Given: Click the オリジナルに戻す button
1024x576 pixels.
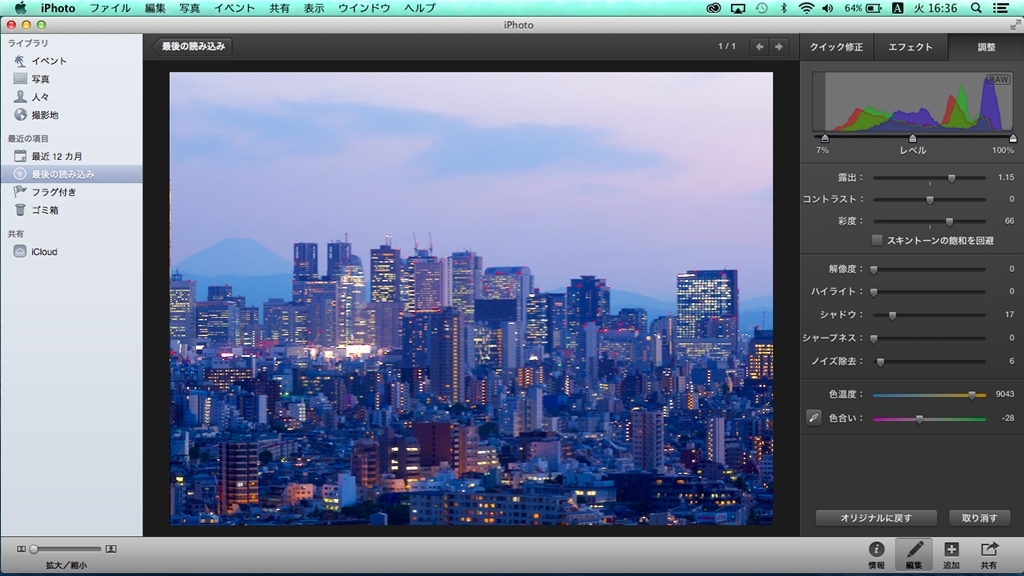Looking at the screenshot, I should 876,518.
